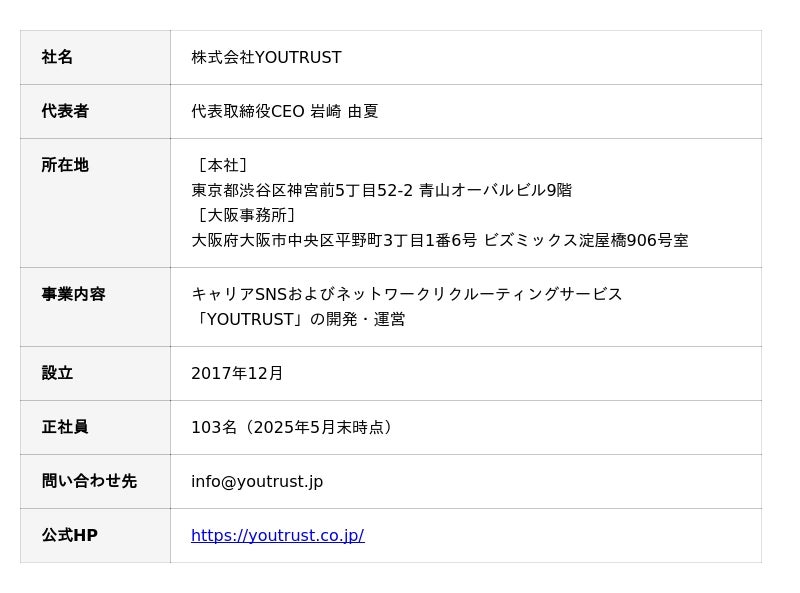Click the 公式HP row header
Image resolution: width=800 pixels, height=593 pixels.
pos(69,536)
